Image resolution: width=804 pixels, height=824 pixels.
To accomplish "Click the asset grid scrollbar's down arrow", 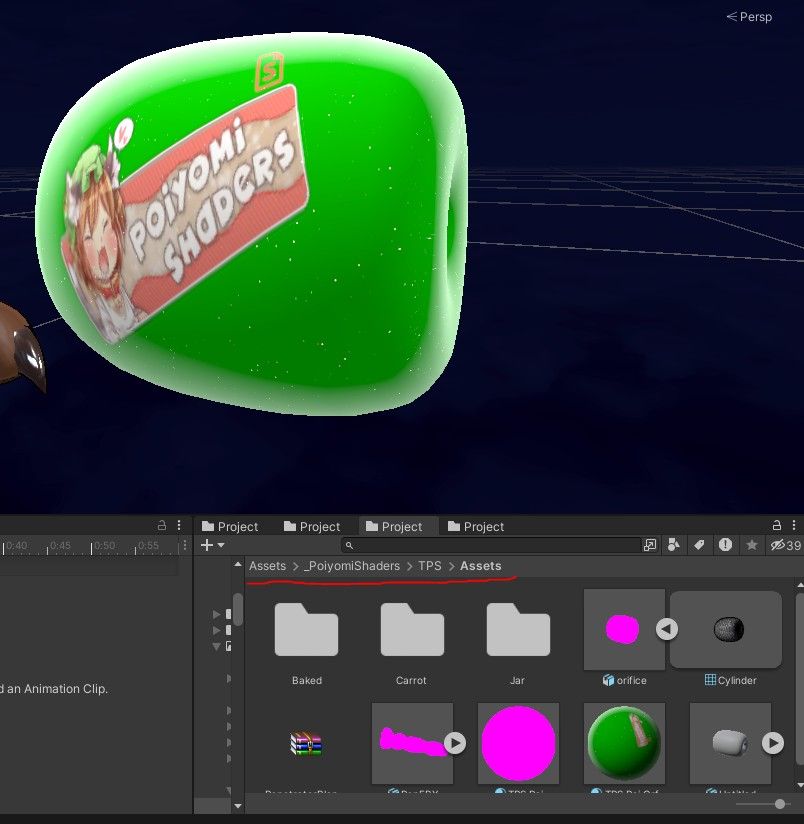I will tap(800, 785).
